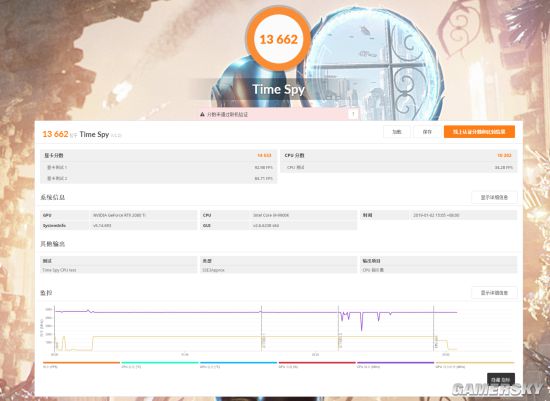Open the exclamation info box beside validation warning
Image resolution: width=550 pixels, height=401 pixels.
click(x=353, y=114)
